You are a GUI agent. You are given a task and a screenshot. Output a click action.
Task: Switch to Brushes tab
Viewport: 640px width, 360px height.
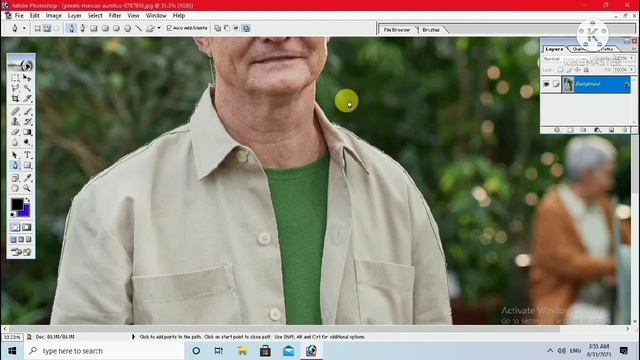tap(431, 30)
